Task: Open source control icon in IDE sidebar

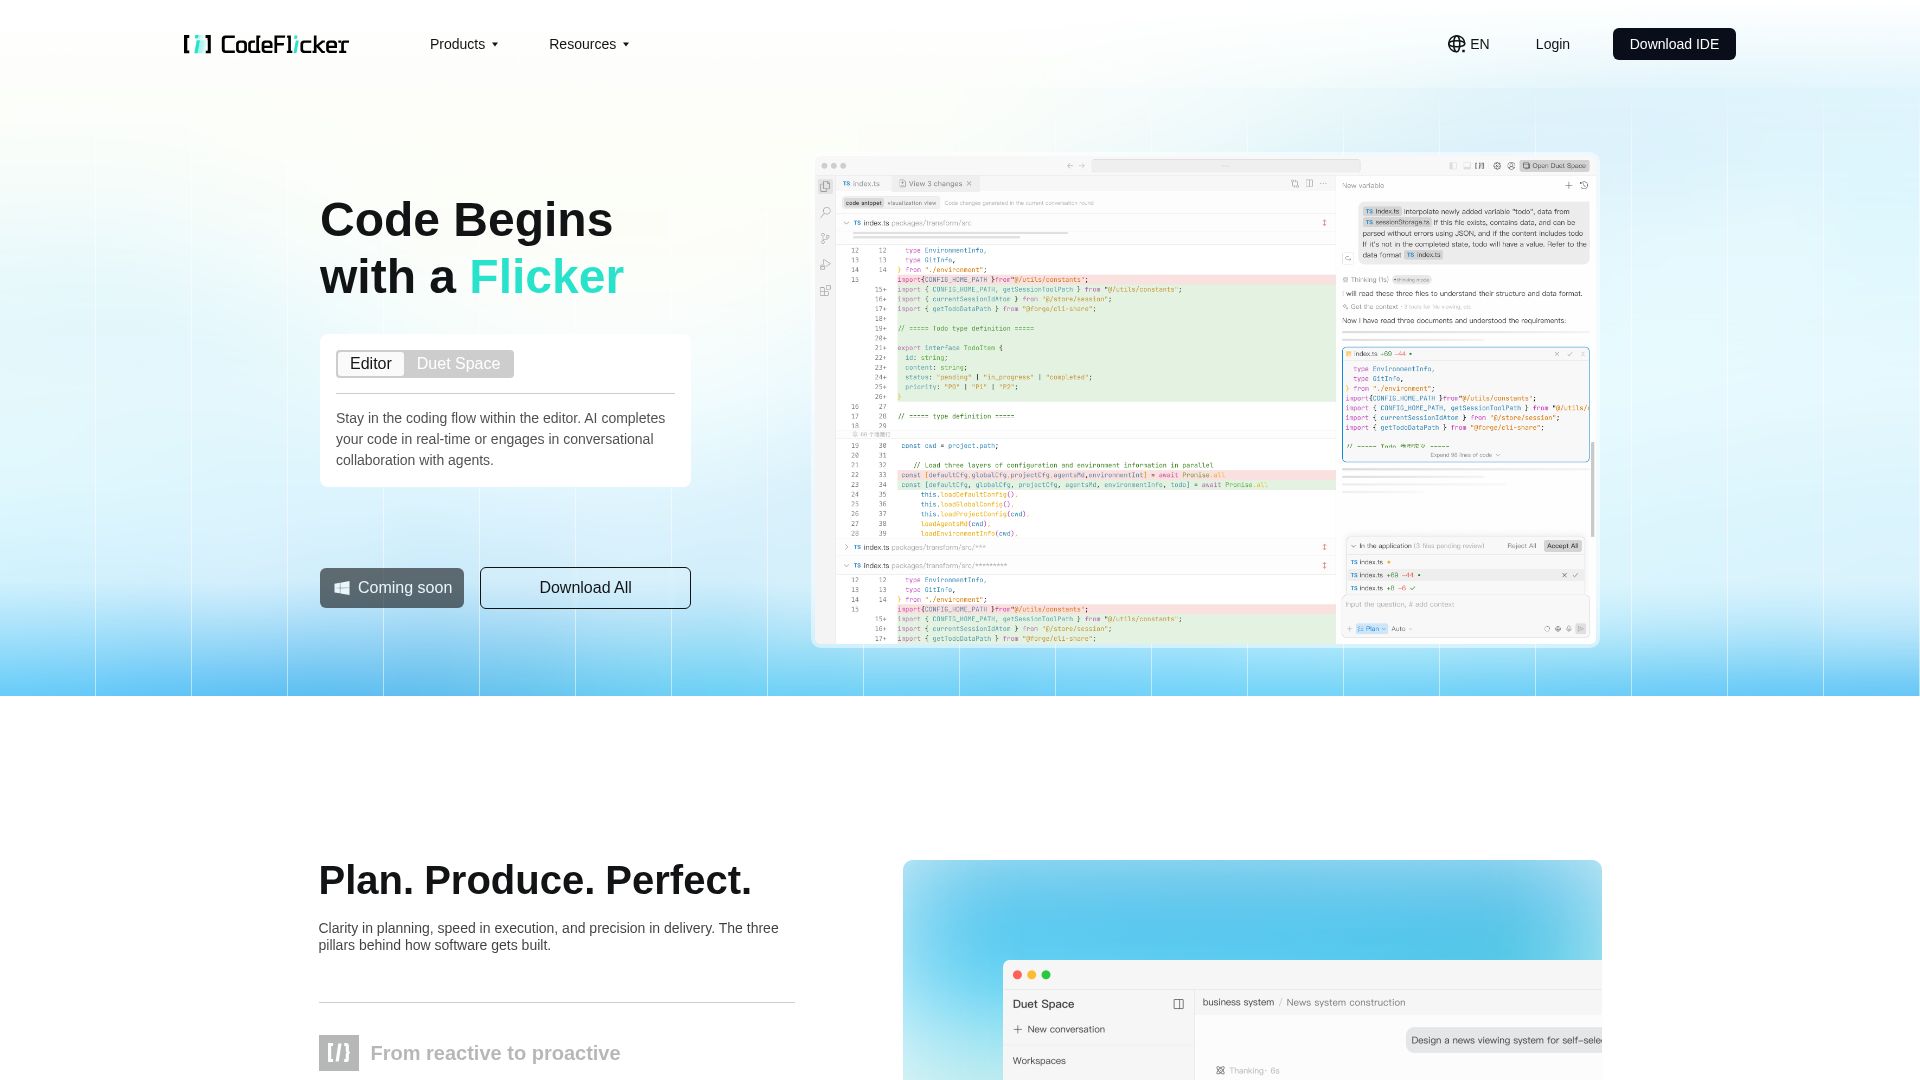Action: click(825, 238)
